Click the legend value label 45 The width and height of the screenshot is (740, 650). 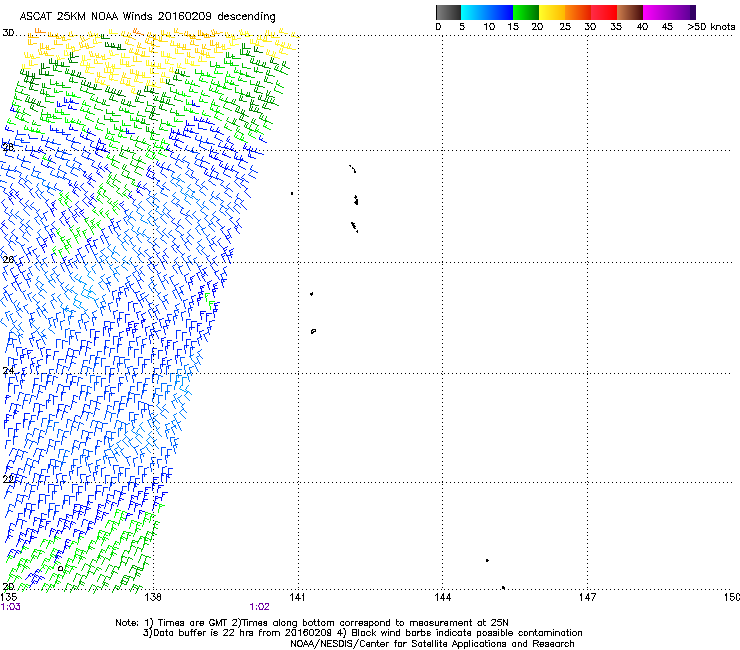pyautogui.click(x=667, y=27)
